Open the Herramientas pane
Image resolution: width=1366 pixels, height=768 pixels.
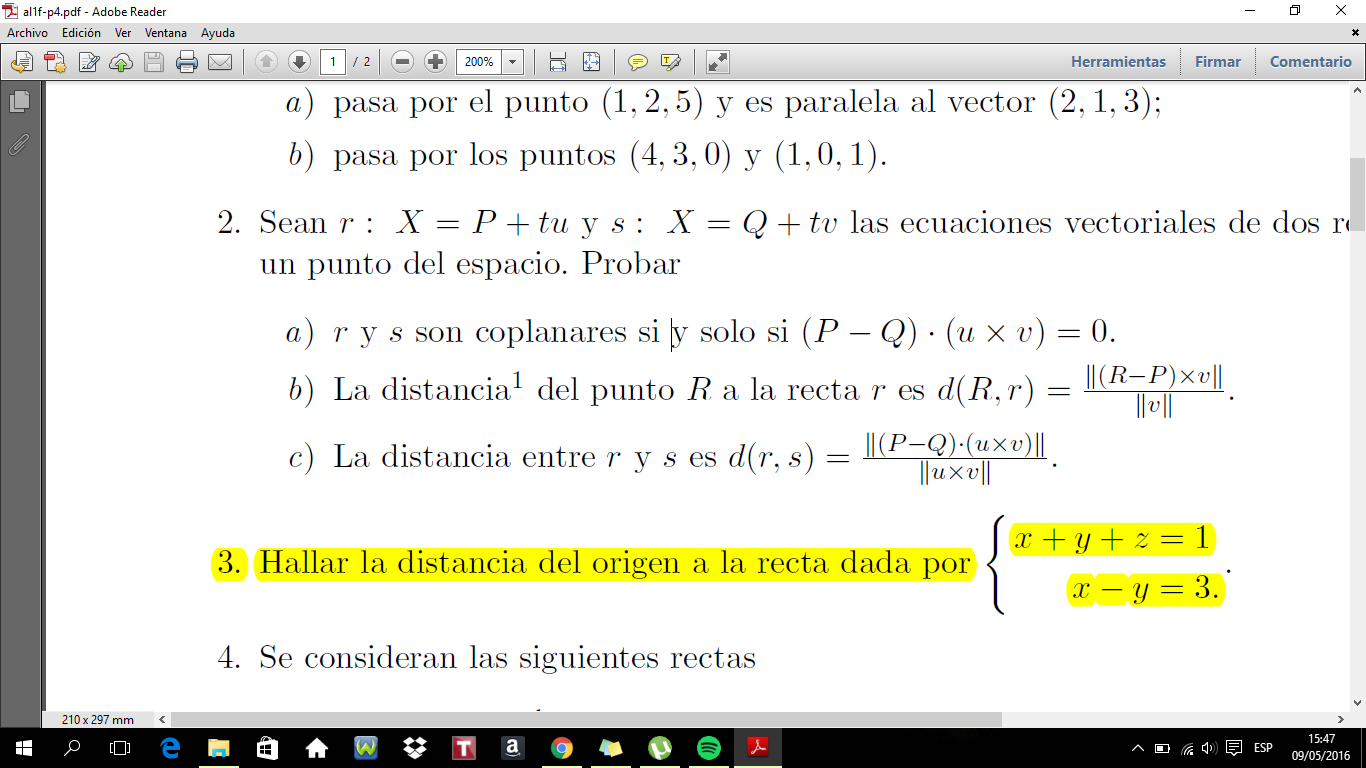[1118, 62]
